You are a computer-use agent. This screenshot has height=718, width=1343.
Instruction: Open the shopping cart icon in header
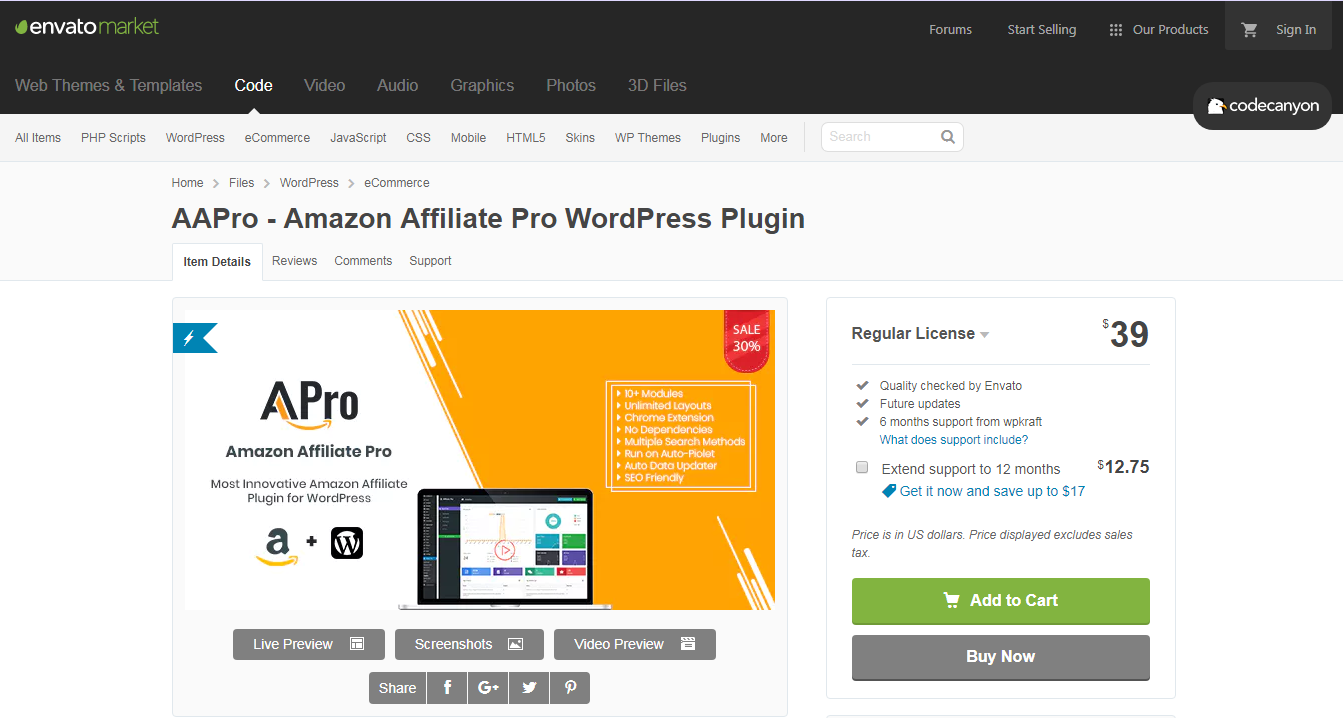[x=1249, y=30]
